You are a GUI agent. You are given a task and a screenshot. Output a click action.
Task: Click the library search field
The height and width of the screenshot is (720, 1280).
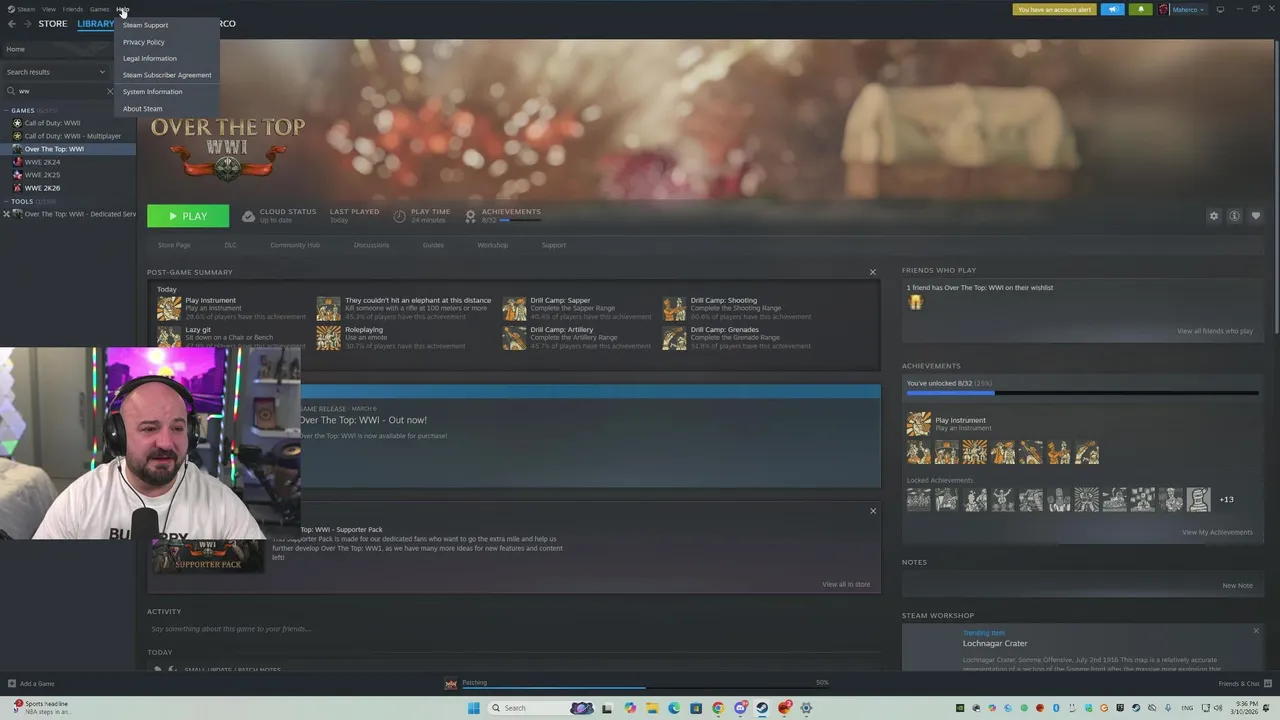coord(58,91)
